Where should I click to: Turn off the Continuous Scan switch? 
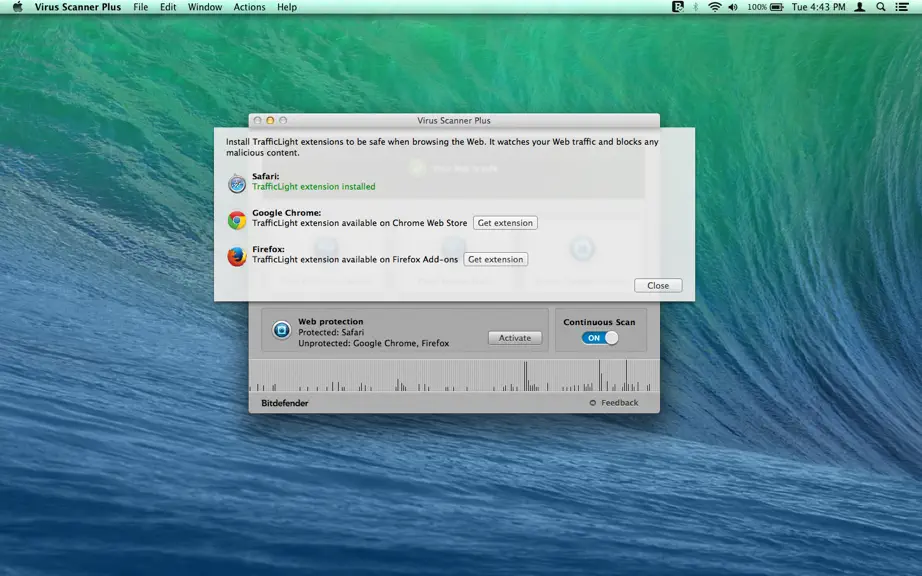(x=600, y=338)
